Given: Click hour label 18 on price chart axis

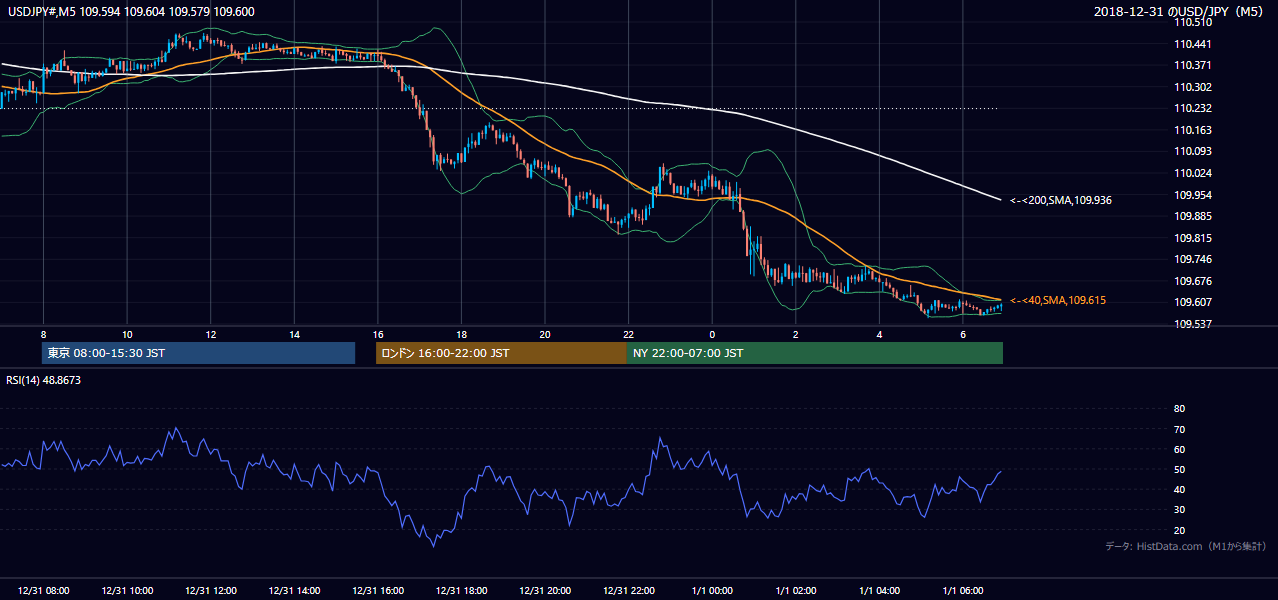Looking at the screenshot, I should 461,334.
